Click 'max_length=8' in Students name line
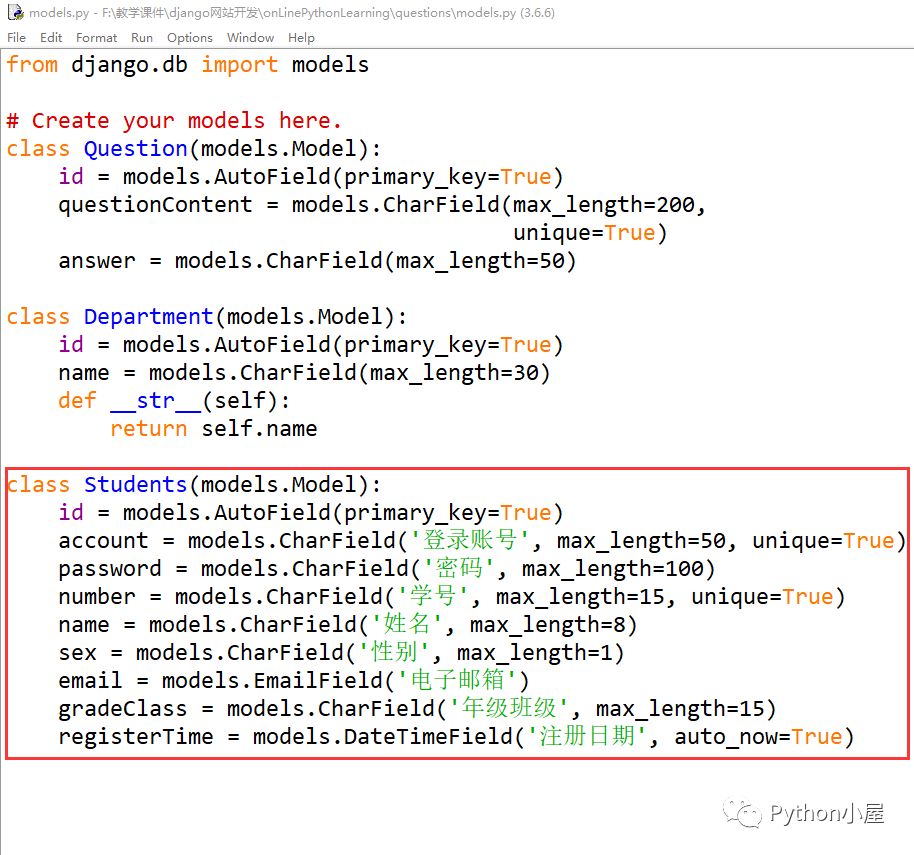 (547, 624)
